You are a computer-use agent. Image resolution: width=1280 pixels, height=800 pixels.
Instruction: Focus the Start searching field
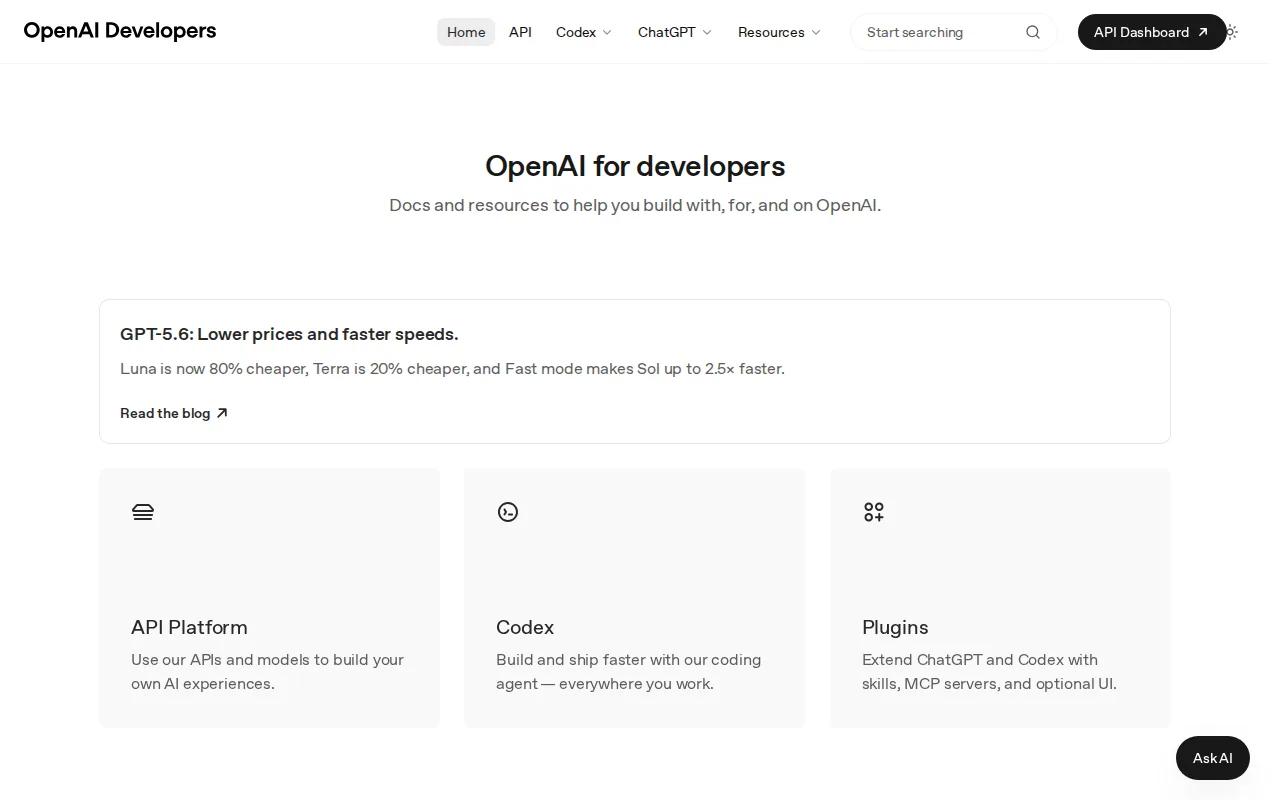pos(953,32)
